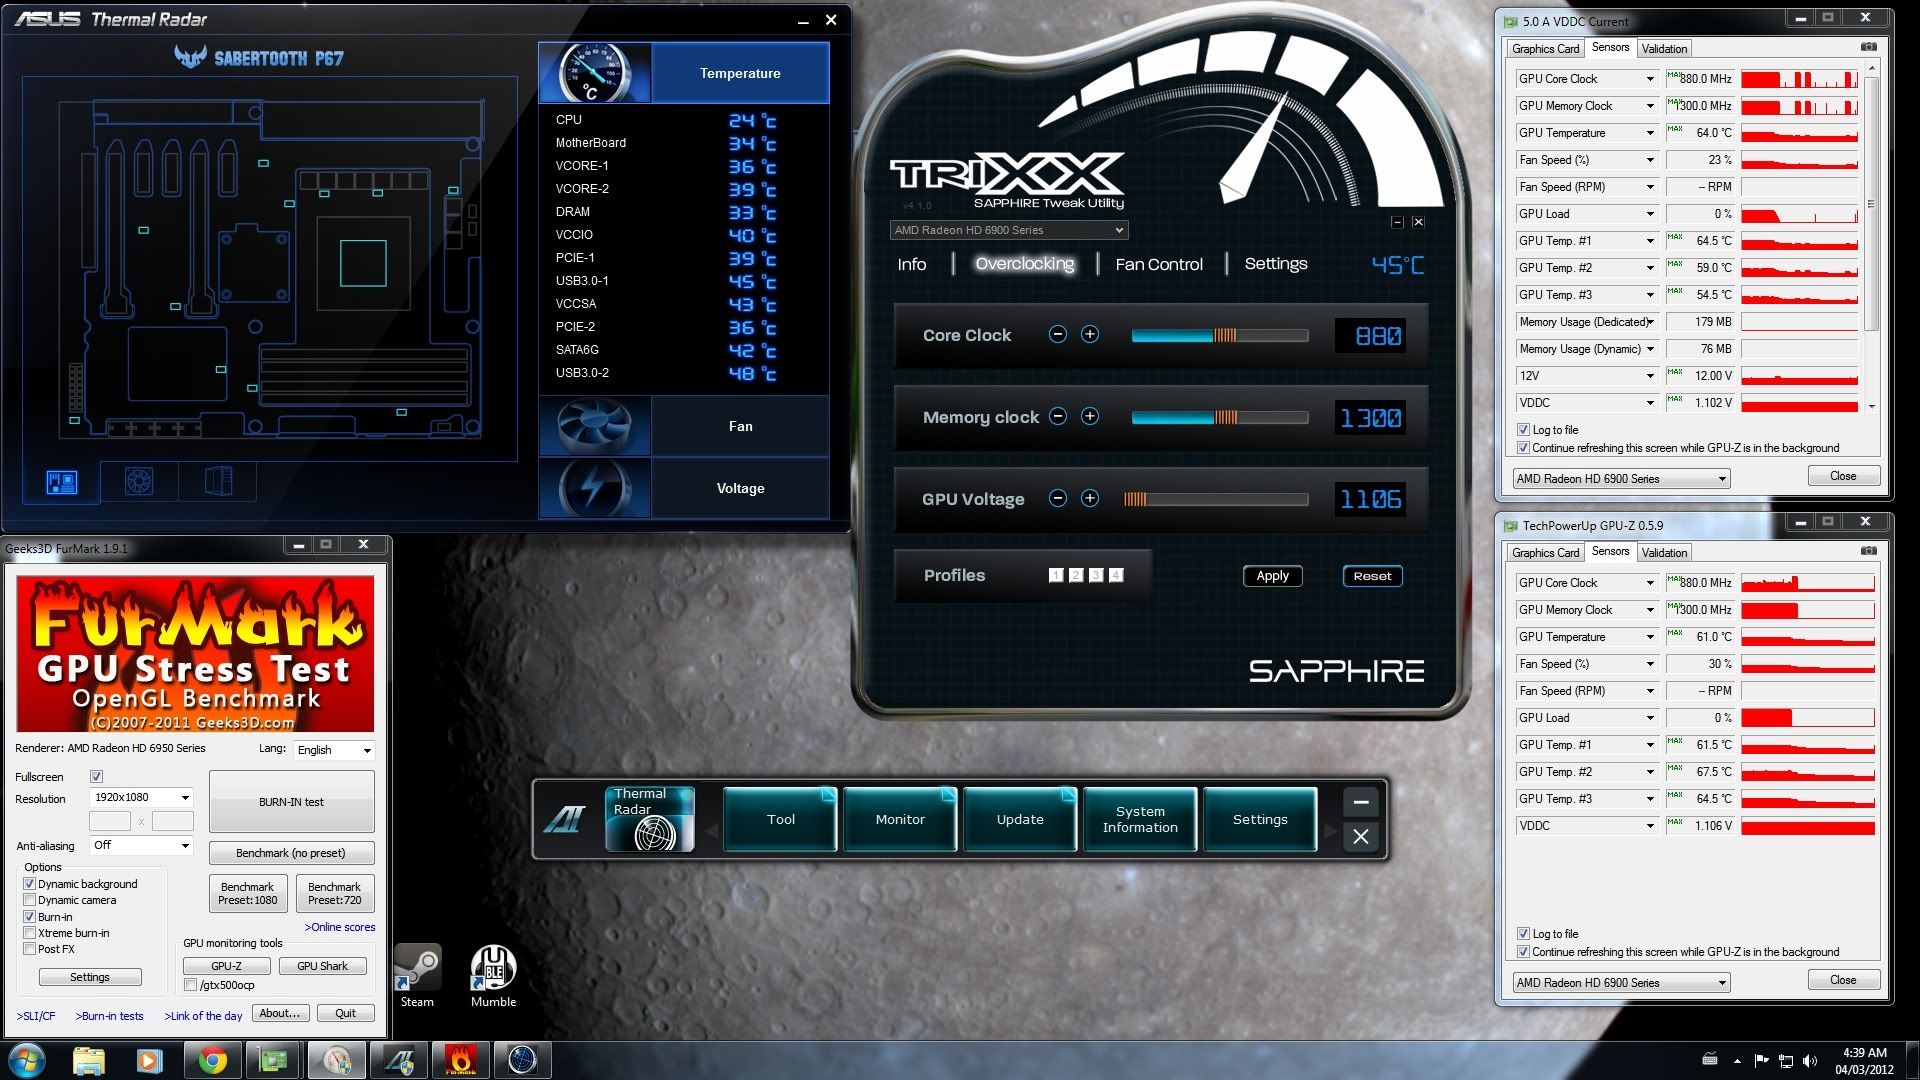Load TRIXX profile 3
Image resolution: width=1920 pixels, height=1080 pixels.
1096,575
